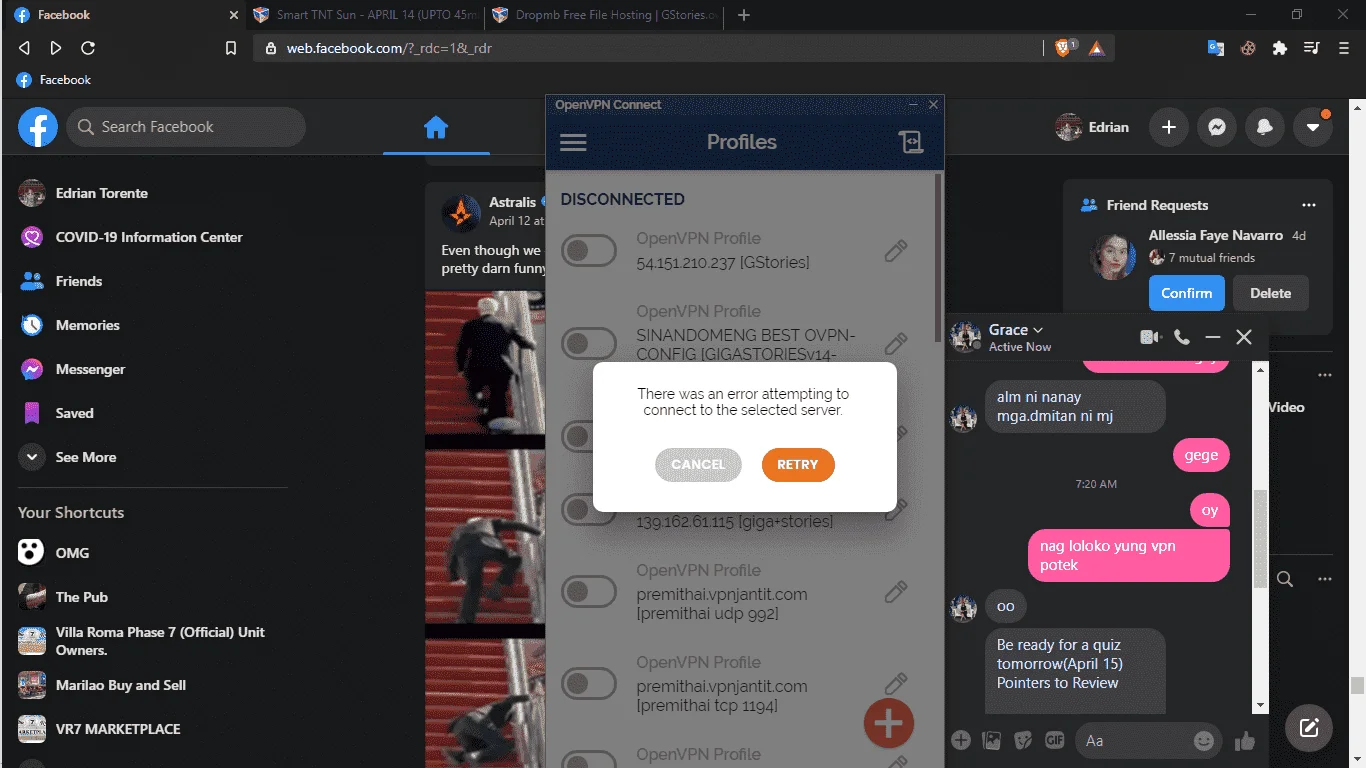Close the Grace chat window
This screenshot has height=768, width=1366.
coord(1244,337)
